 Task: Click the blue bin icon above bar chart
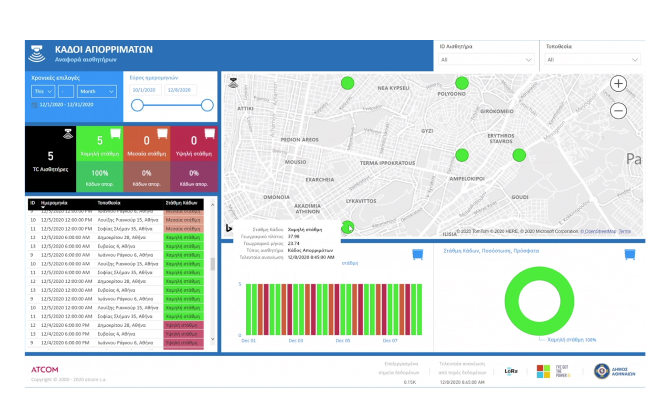tap(418, 254)
